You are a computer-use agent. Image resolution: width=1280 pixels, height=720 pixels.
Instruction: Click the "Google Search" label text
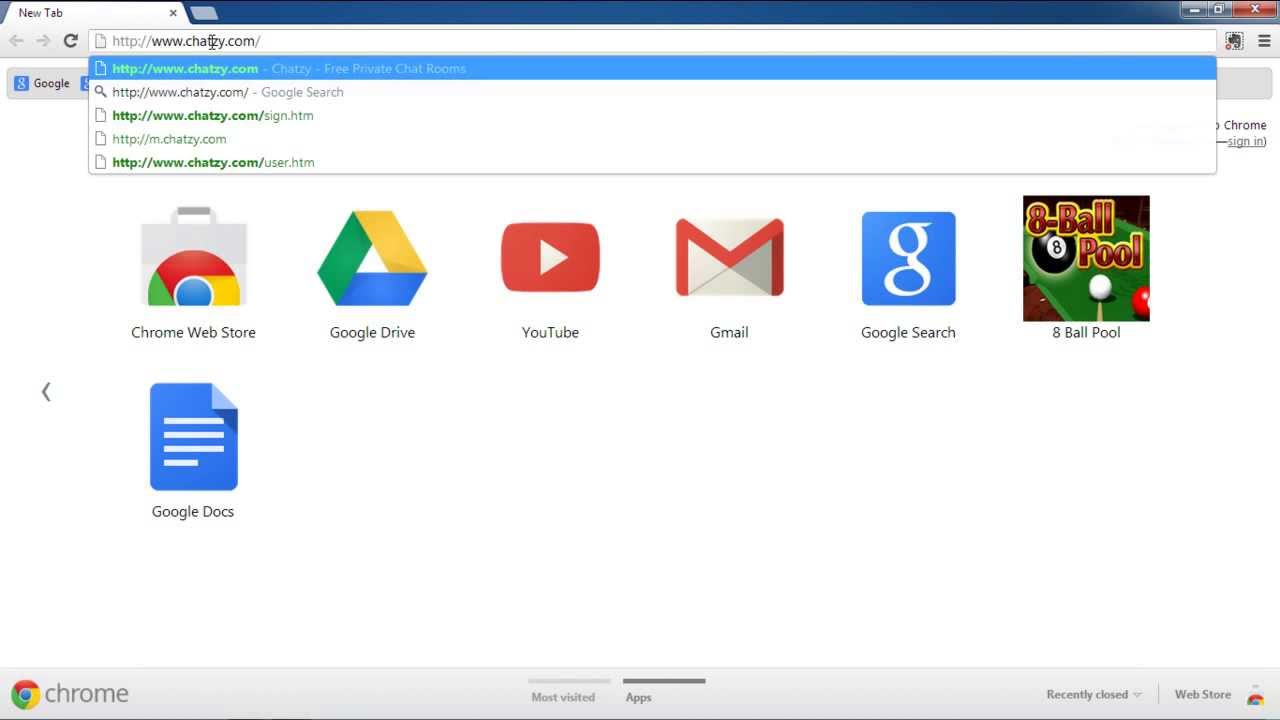pyautogui.click(x=908, y=332)
